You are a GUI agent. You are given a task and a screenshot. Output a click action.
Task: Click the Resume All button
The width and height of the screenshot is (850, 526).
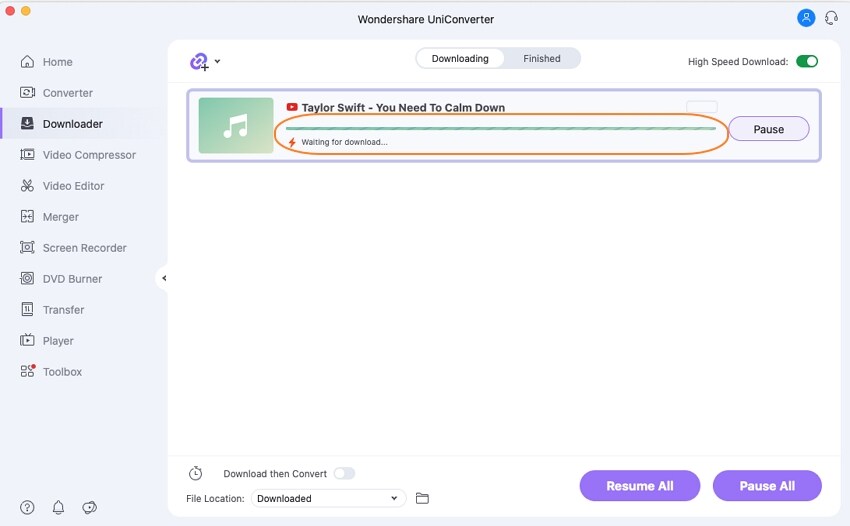(x=640, y=485)
